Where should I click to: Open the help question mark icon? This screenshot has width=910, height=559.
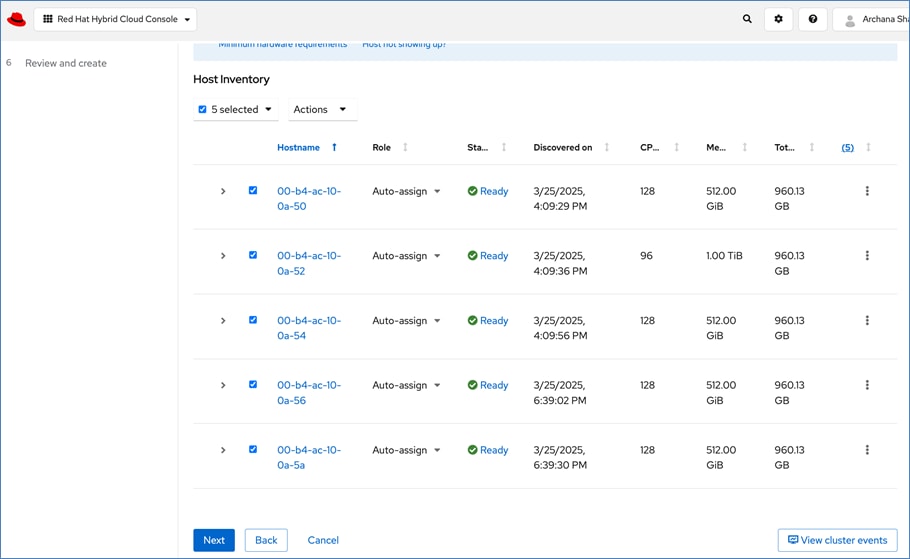pyautogui.click(x=812, y=19)
